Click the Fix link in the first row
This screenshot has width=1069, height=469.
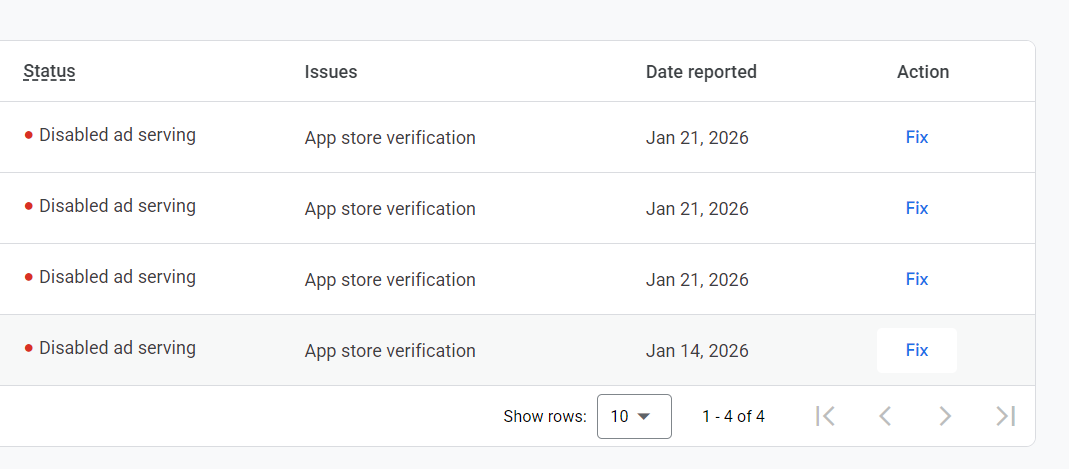pos(917,137)
